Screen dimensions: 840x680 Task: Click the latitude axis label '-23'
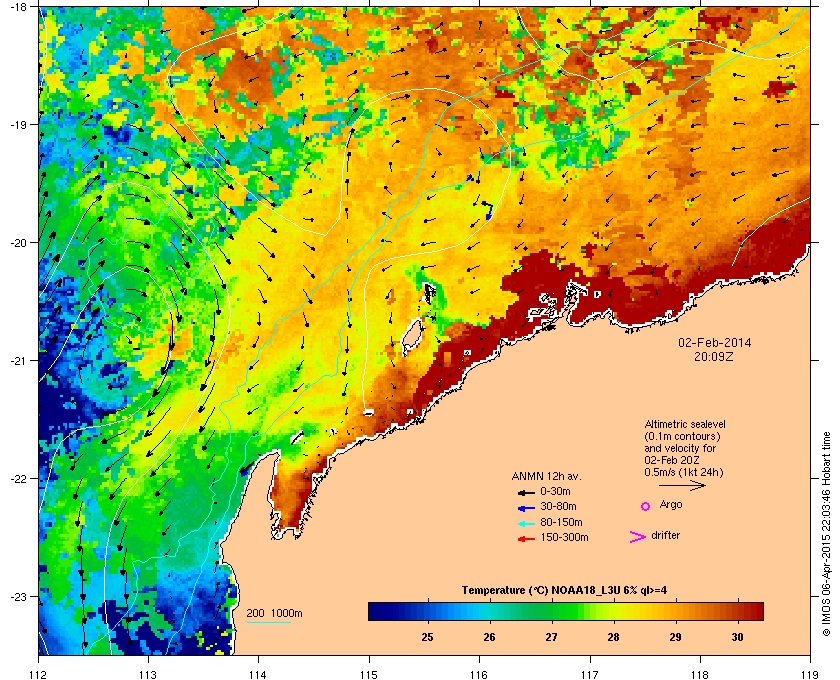19,596
